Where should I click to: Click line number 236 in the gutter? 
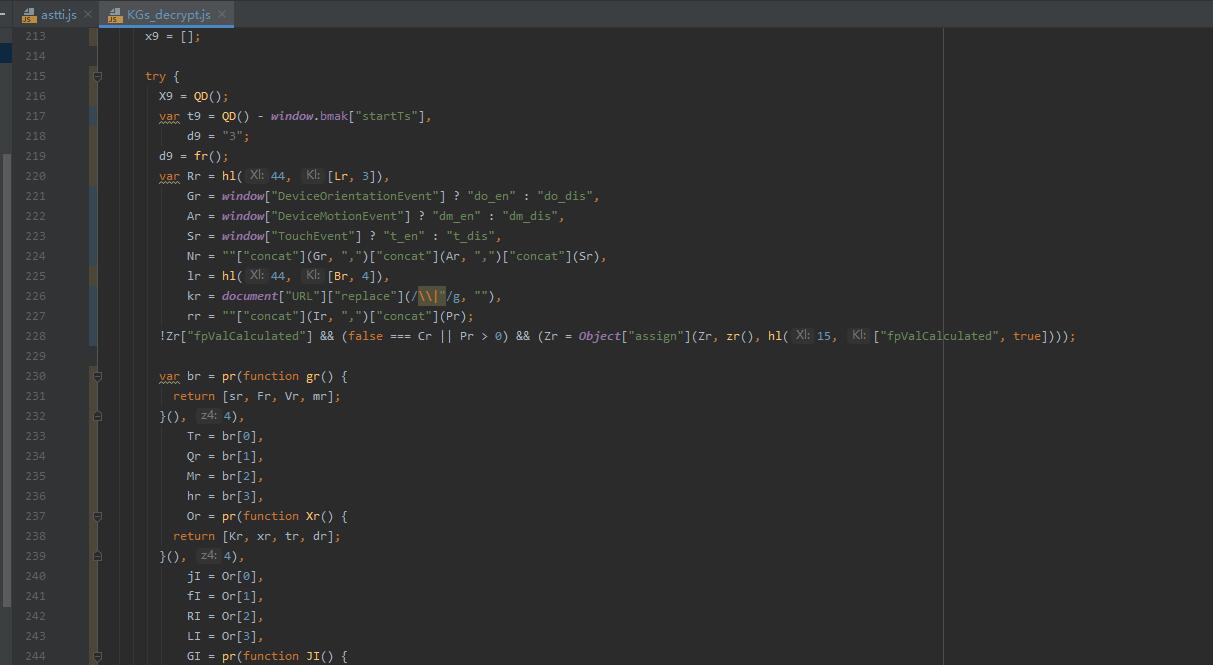click(35, 496)
